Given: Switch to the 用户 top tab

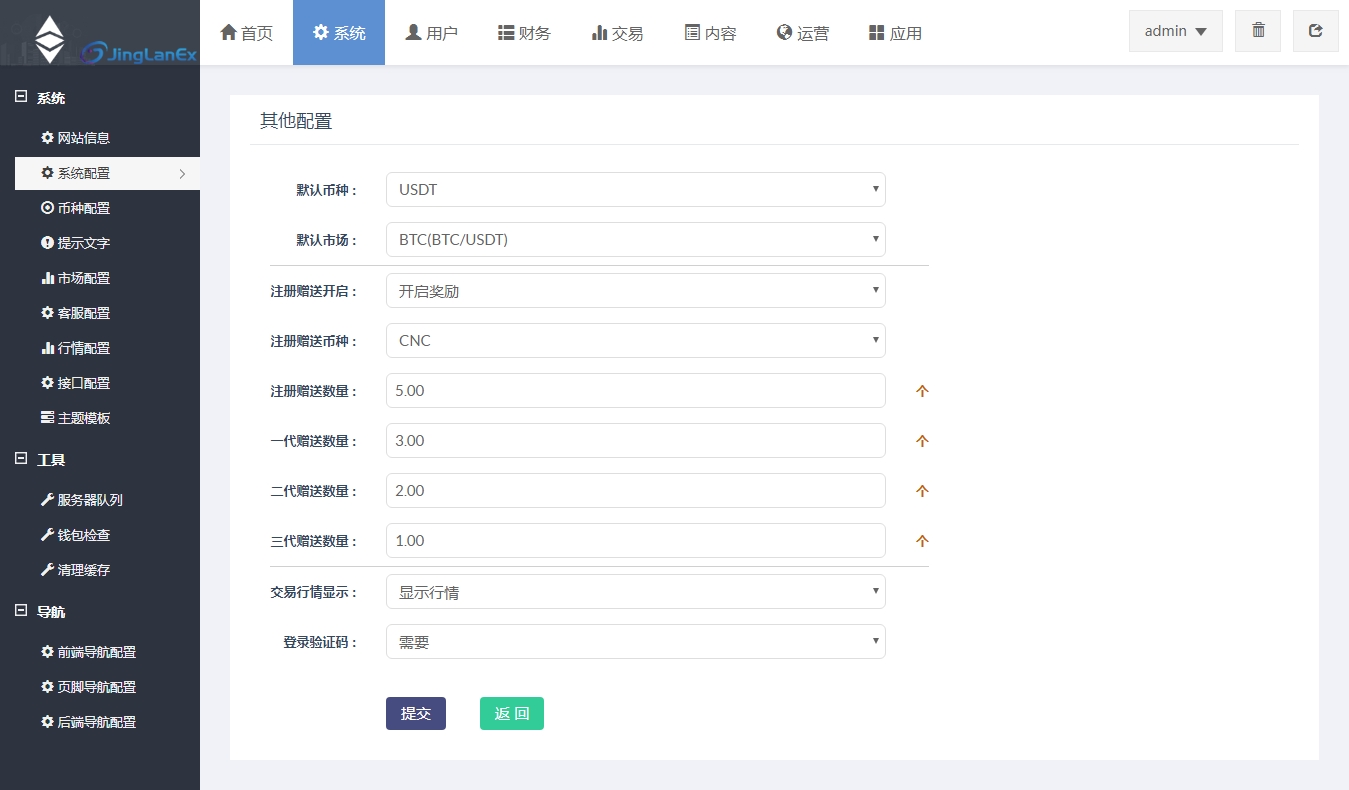Looking at the screenshot, I should [x=431, y=33].
